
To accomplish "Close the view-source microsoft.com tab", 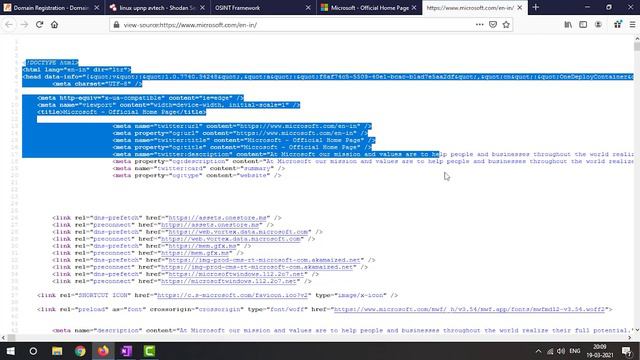I will pyautogui.click(x=520, y=8).
